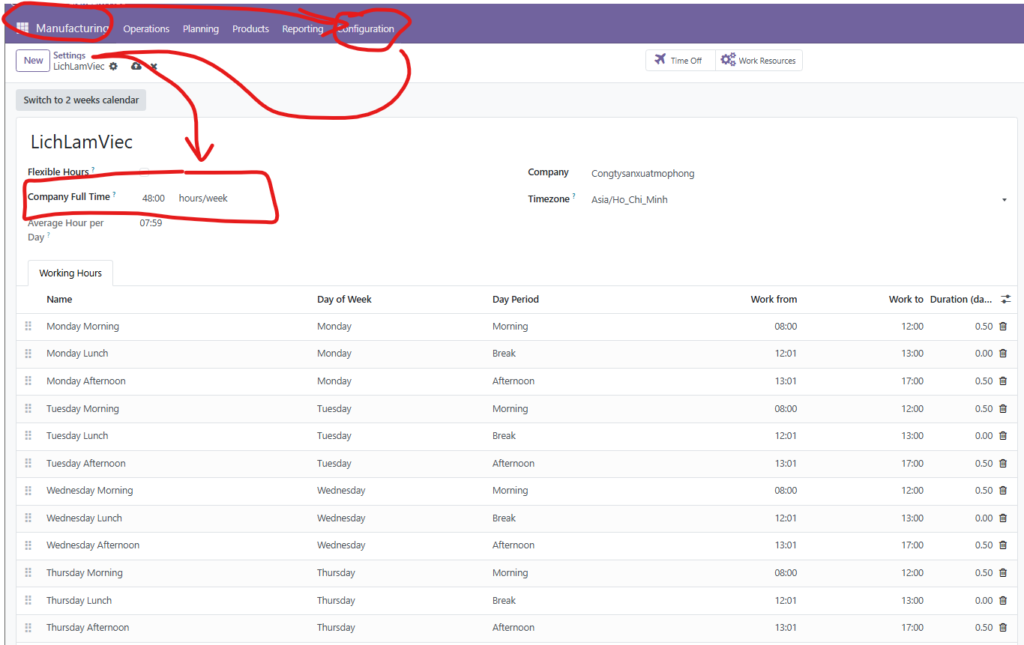Open the Time Off smart button

point(679,61)
